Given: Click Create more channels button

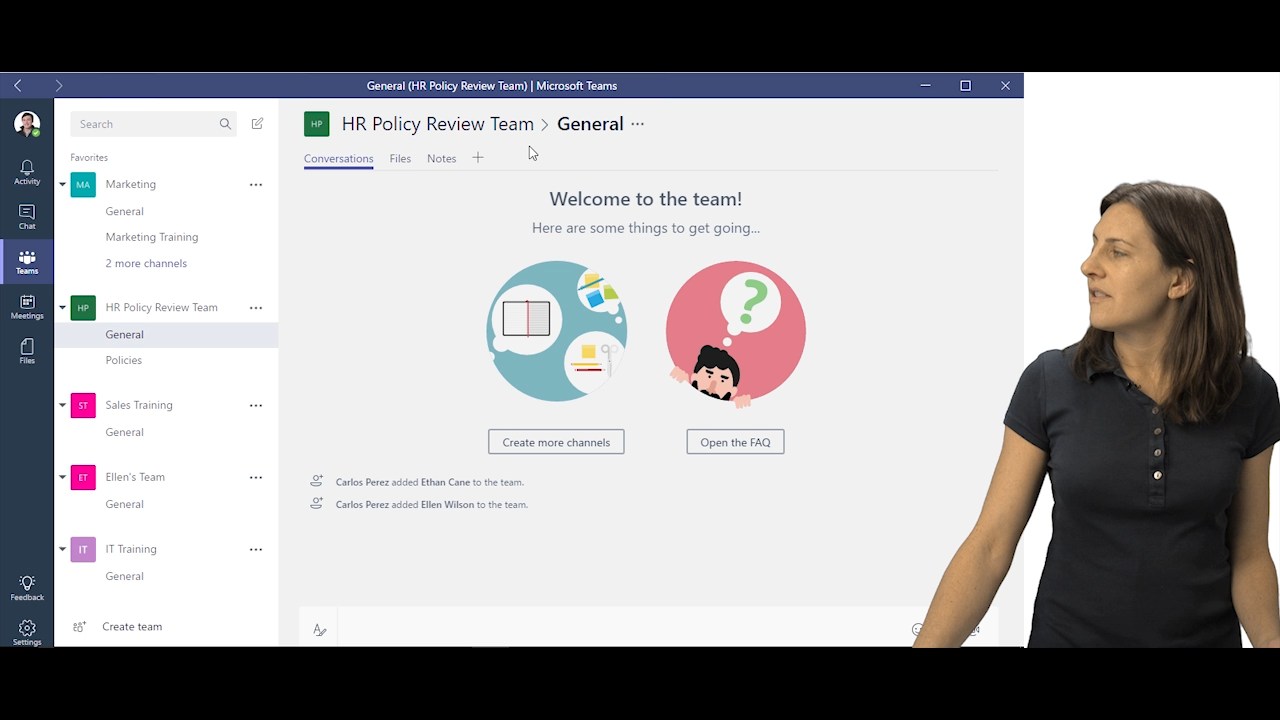Looking at the screenshot, I should pyautogui.click(x=556, y=442).
